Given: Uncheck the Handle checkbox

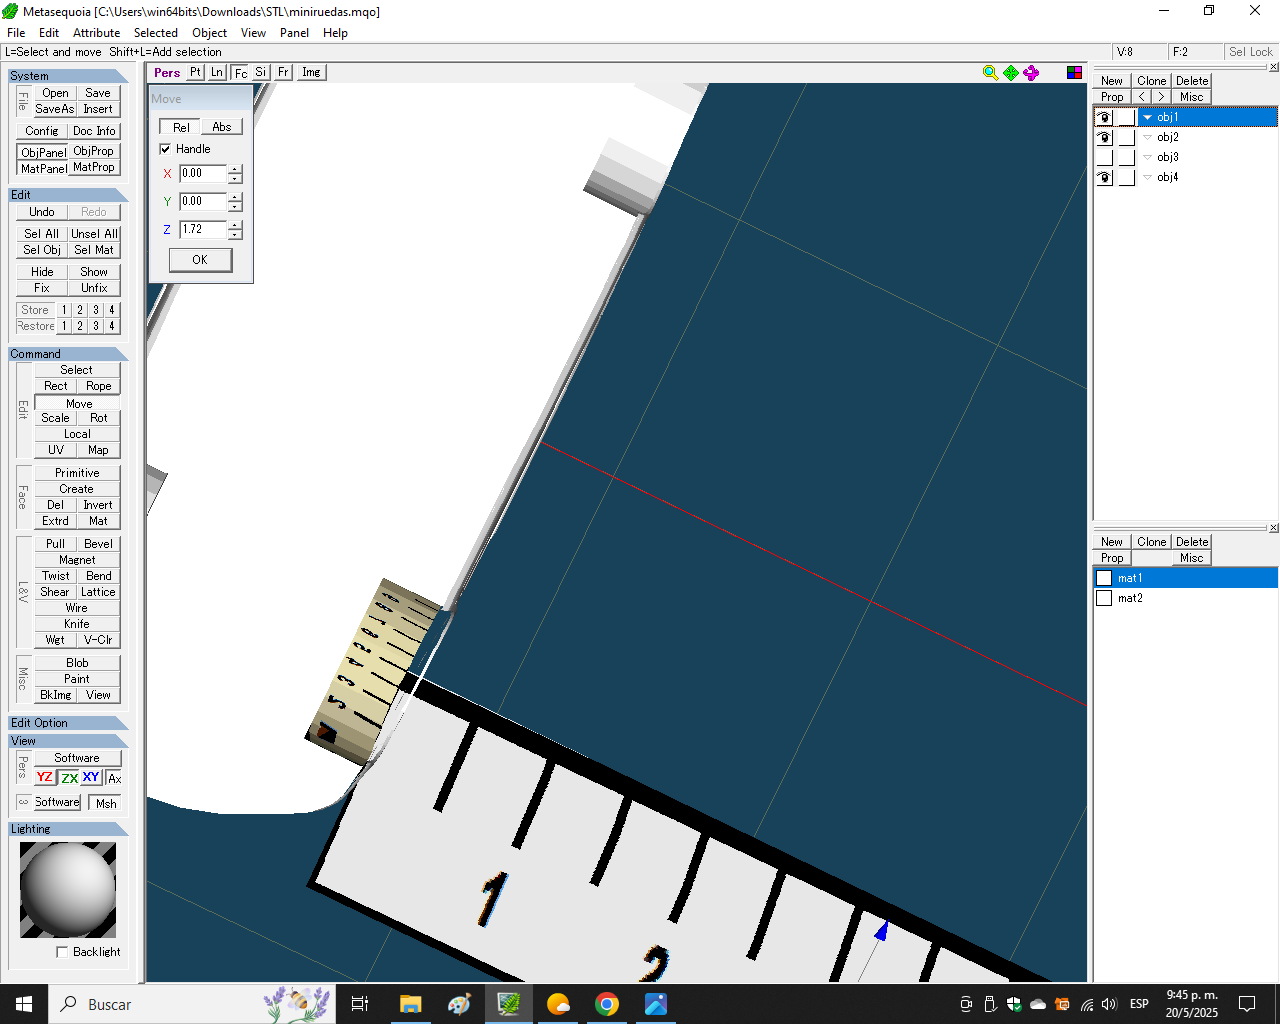Looking at the screenshot, I should click(166, 149).
